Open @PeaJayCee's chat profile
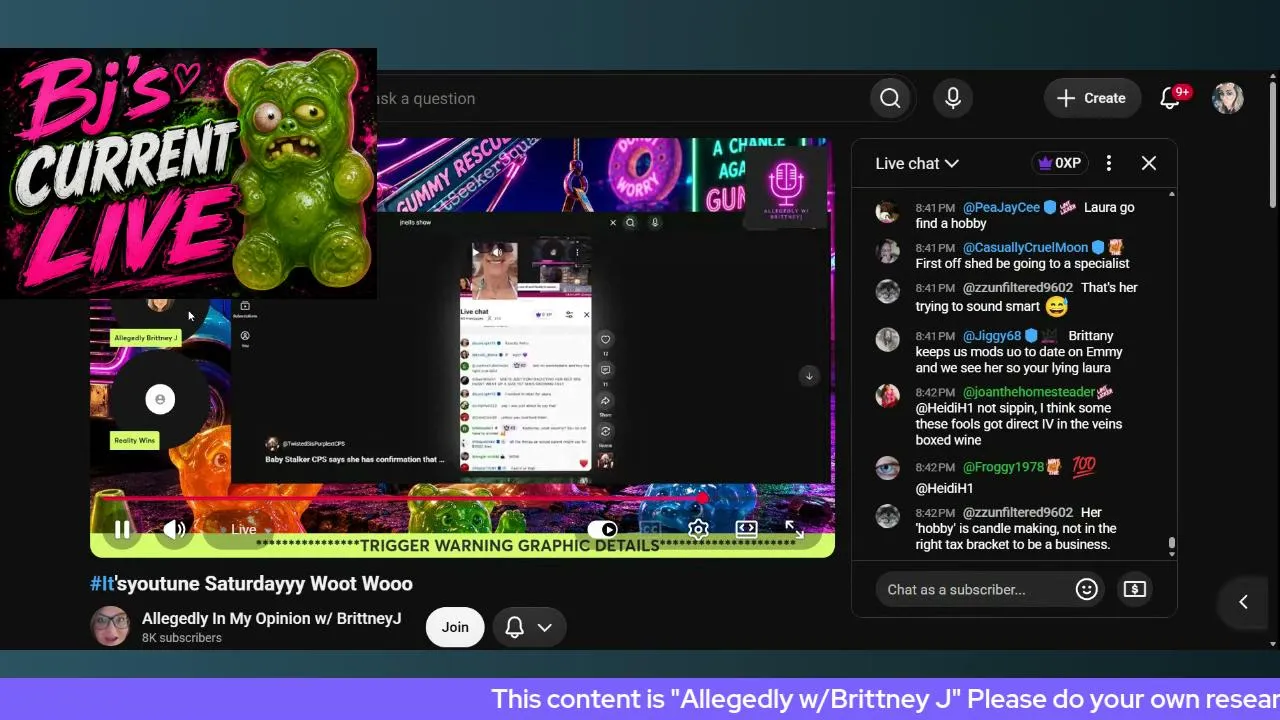The image size is (1280, 720). tap(1001, 207)
